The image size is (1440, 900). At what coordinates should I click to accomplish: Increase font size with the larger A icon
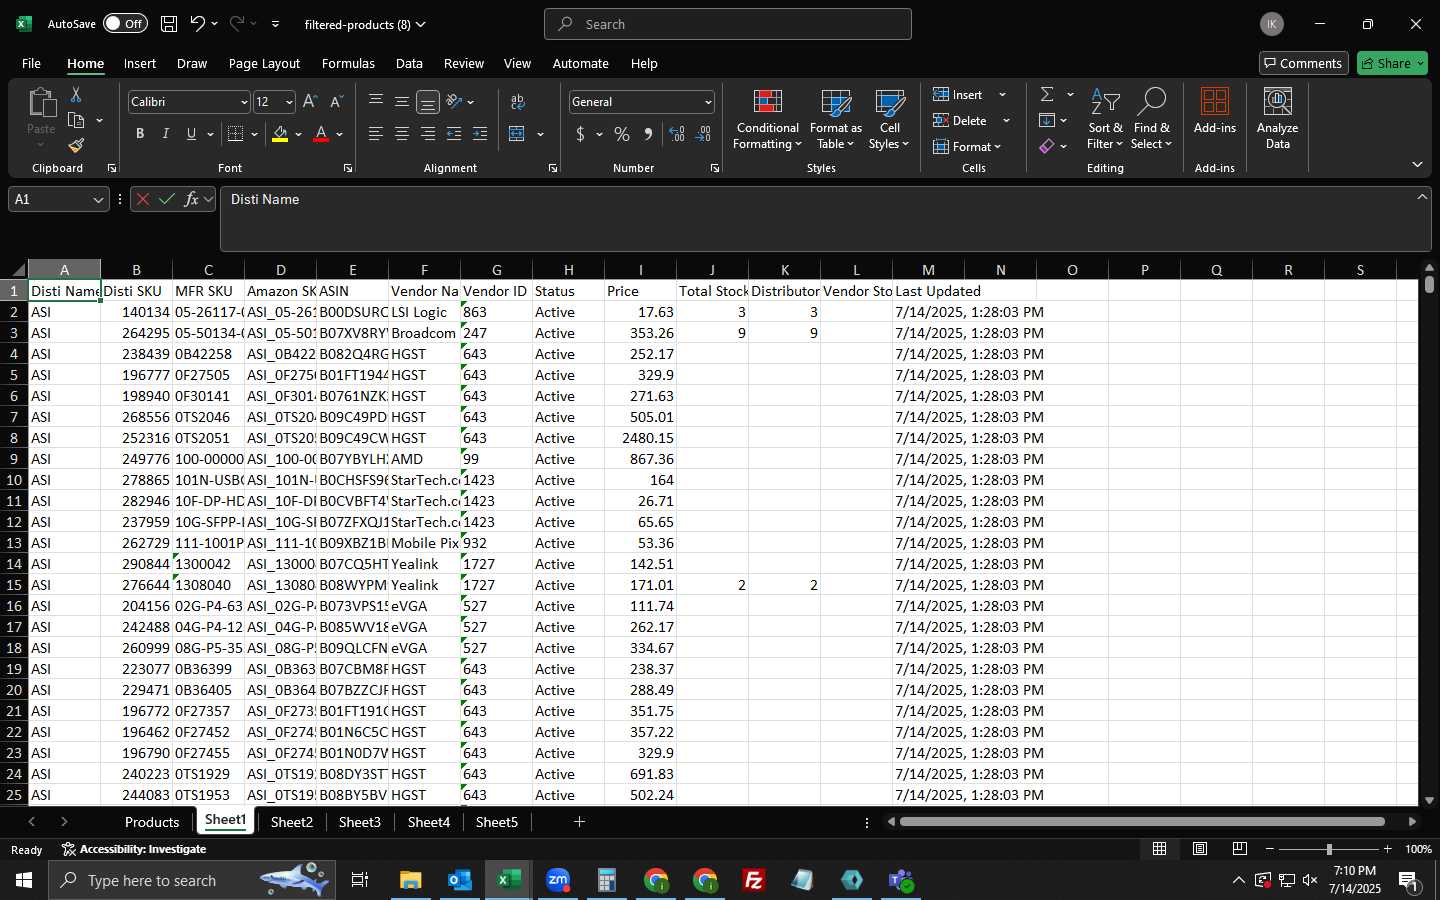point(310,101)
